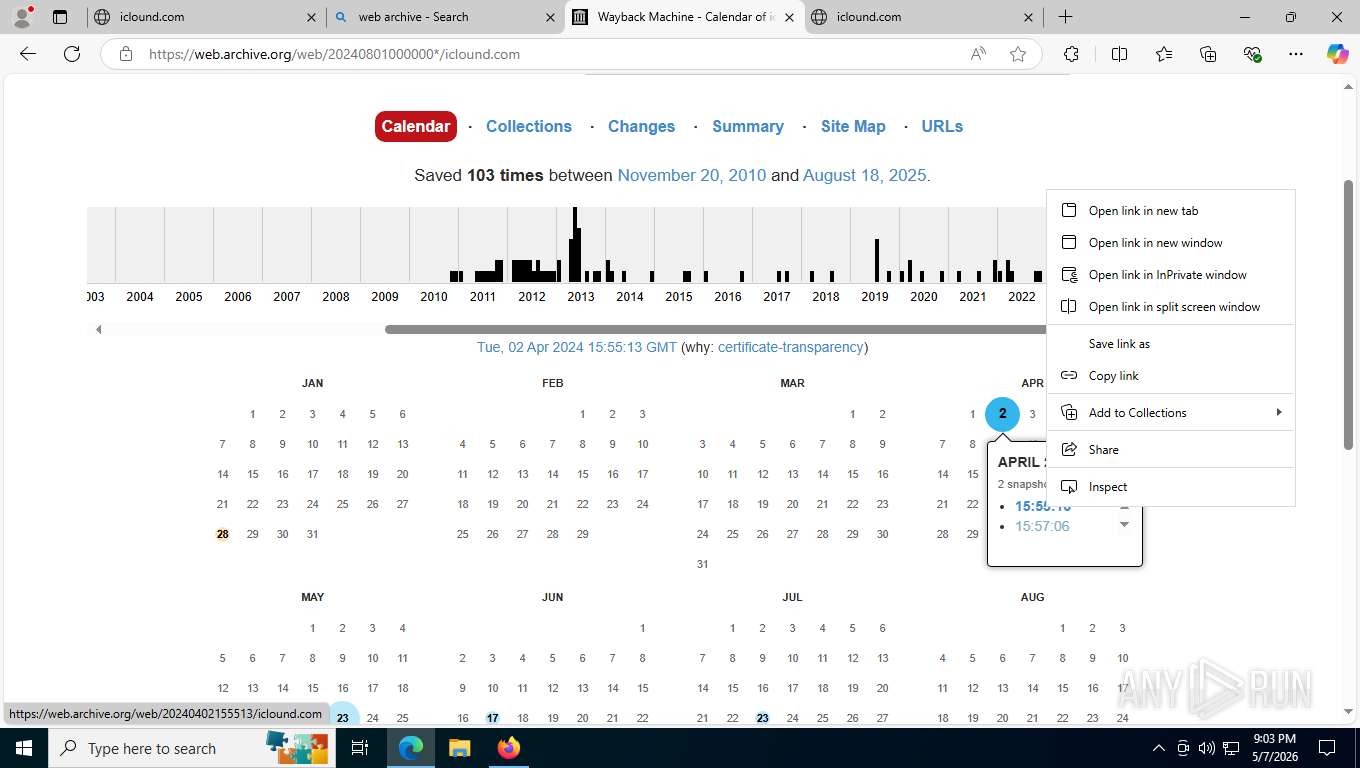Close the Wayback Machine tab
The height and width of the screenshot is (768, 1360).
tap(790, 17)
